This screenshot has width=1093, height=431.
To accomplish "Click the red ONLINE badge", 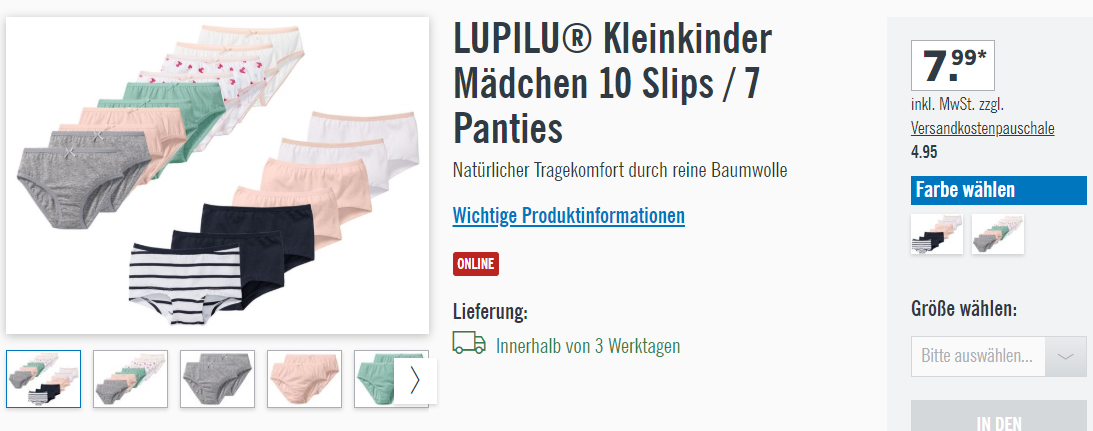I will point(475,264).
